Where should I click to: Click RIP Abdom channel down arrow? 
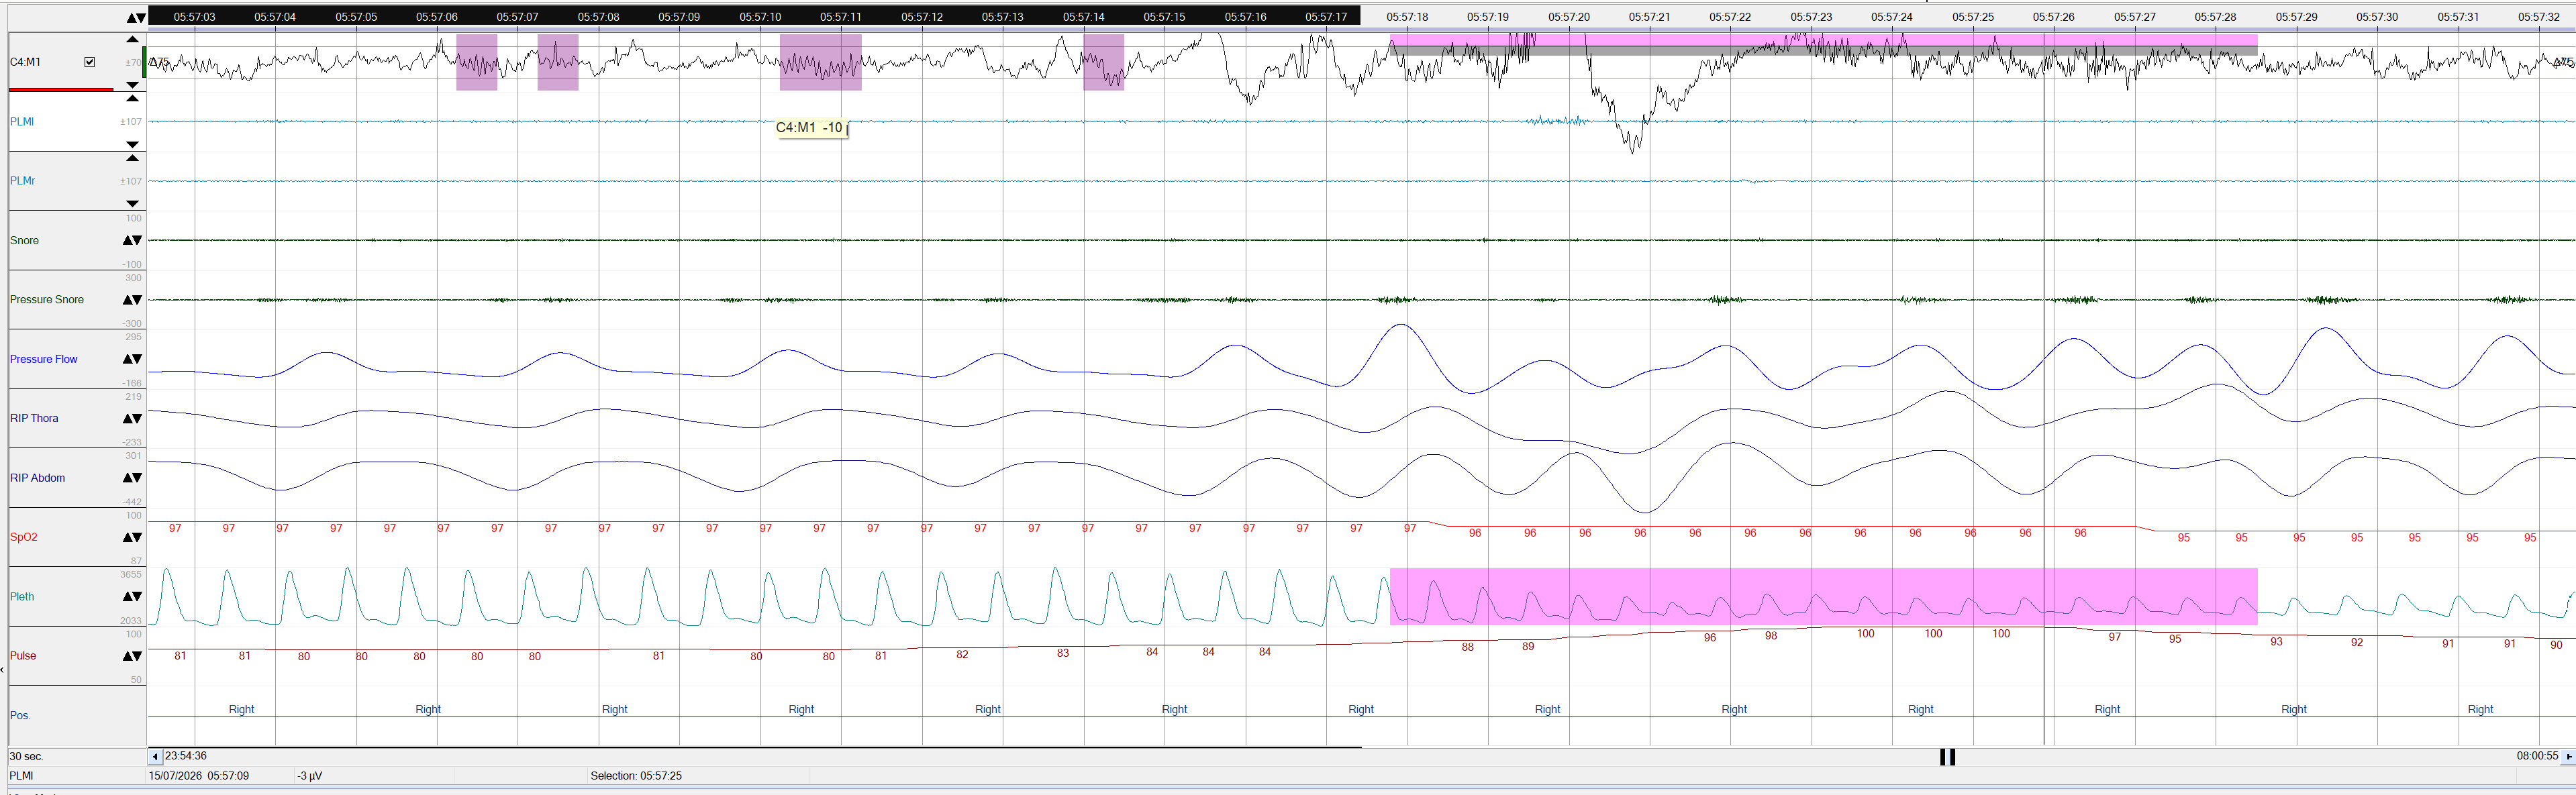point(137,478)
